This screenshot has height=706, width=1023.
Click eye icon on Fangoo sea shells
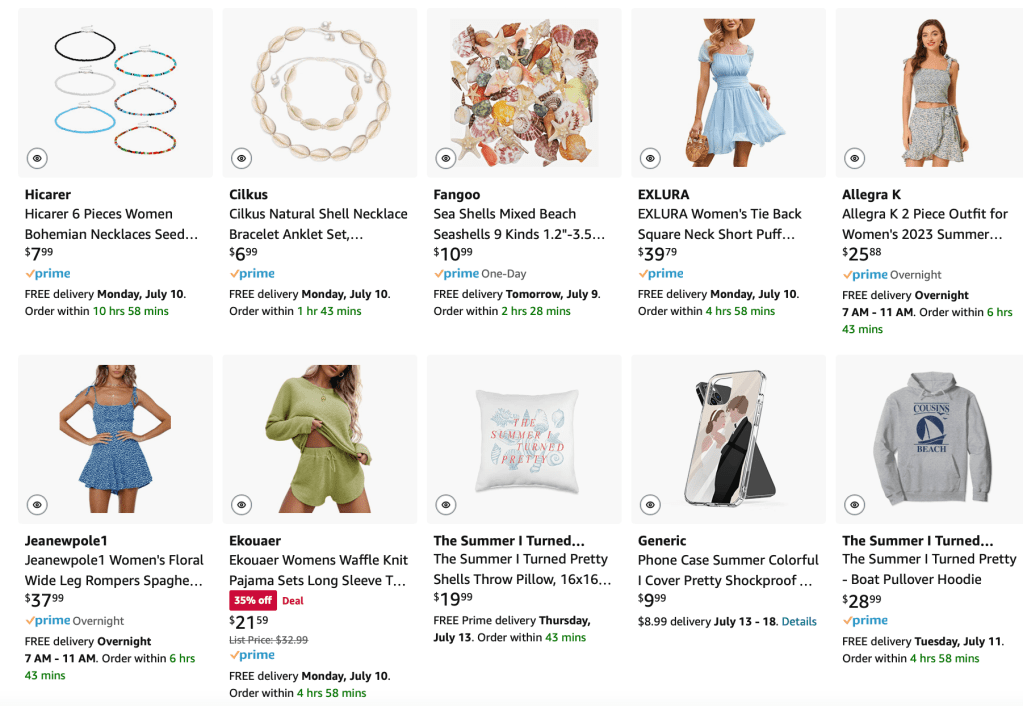[x=446, y=158]
